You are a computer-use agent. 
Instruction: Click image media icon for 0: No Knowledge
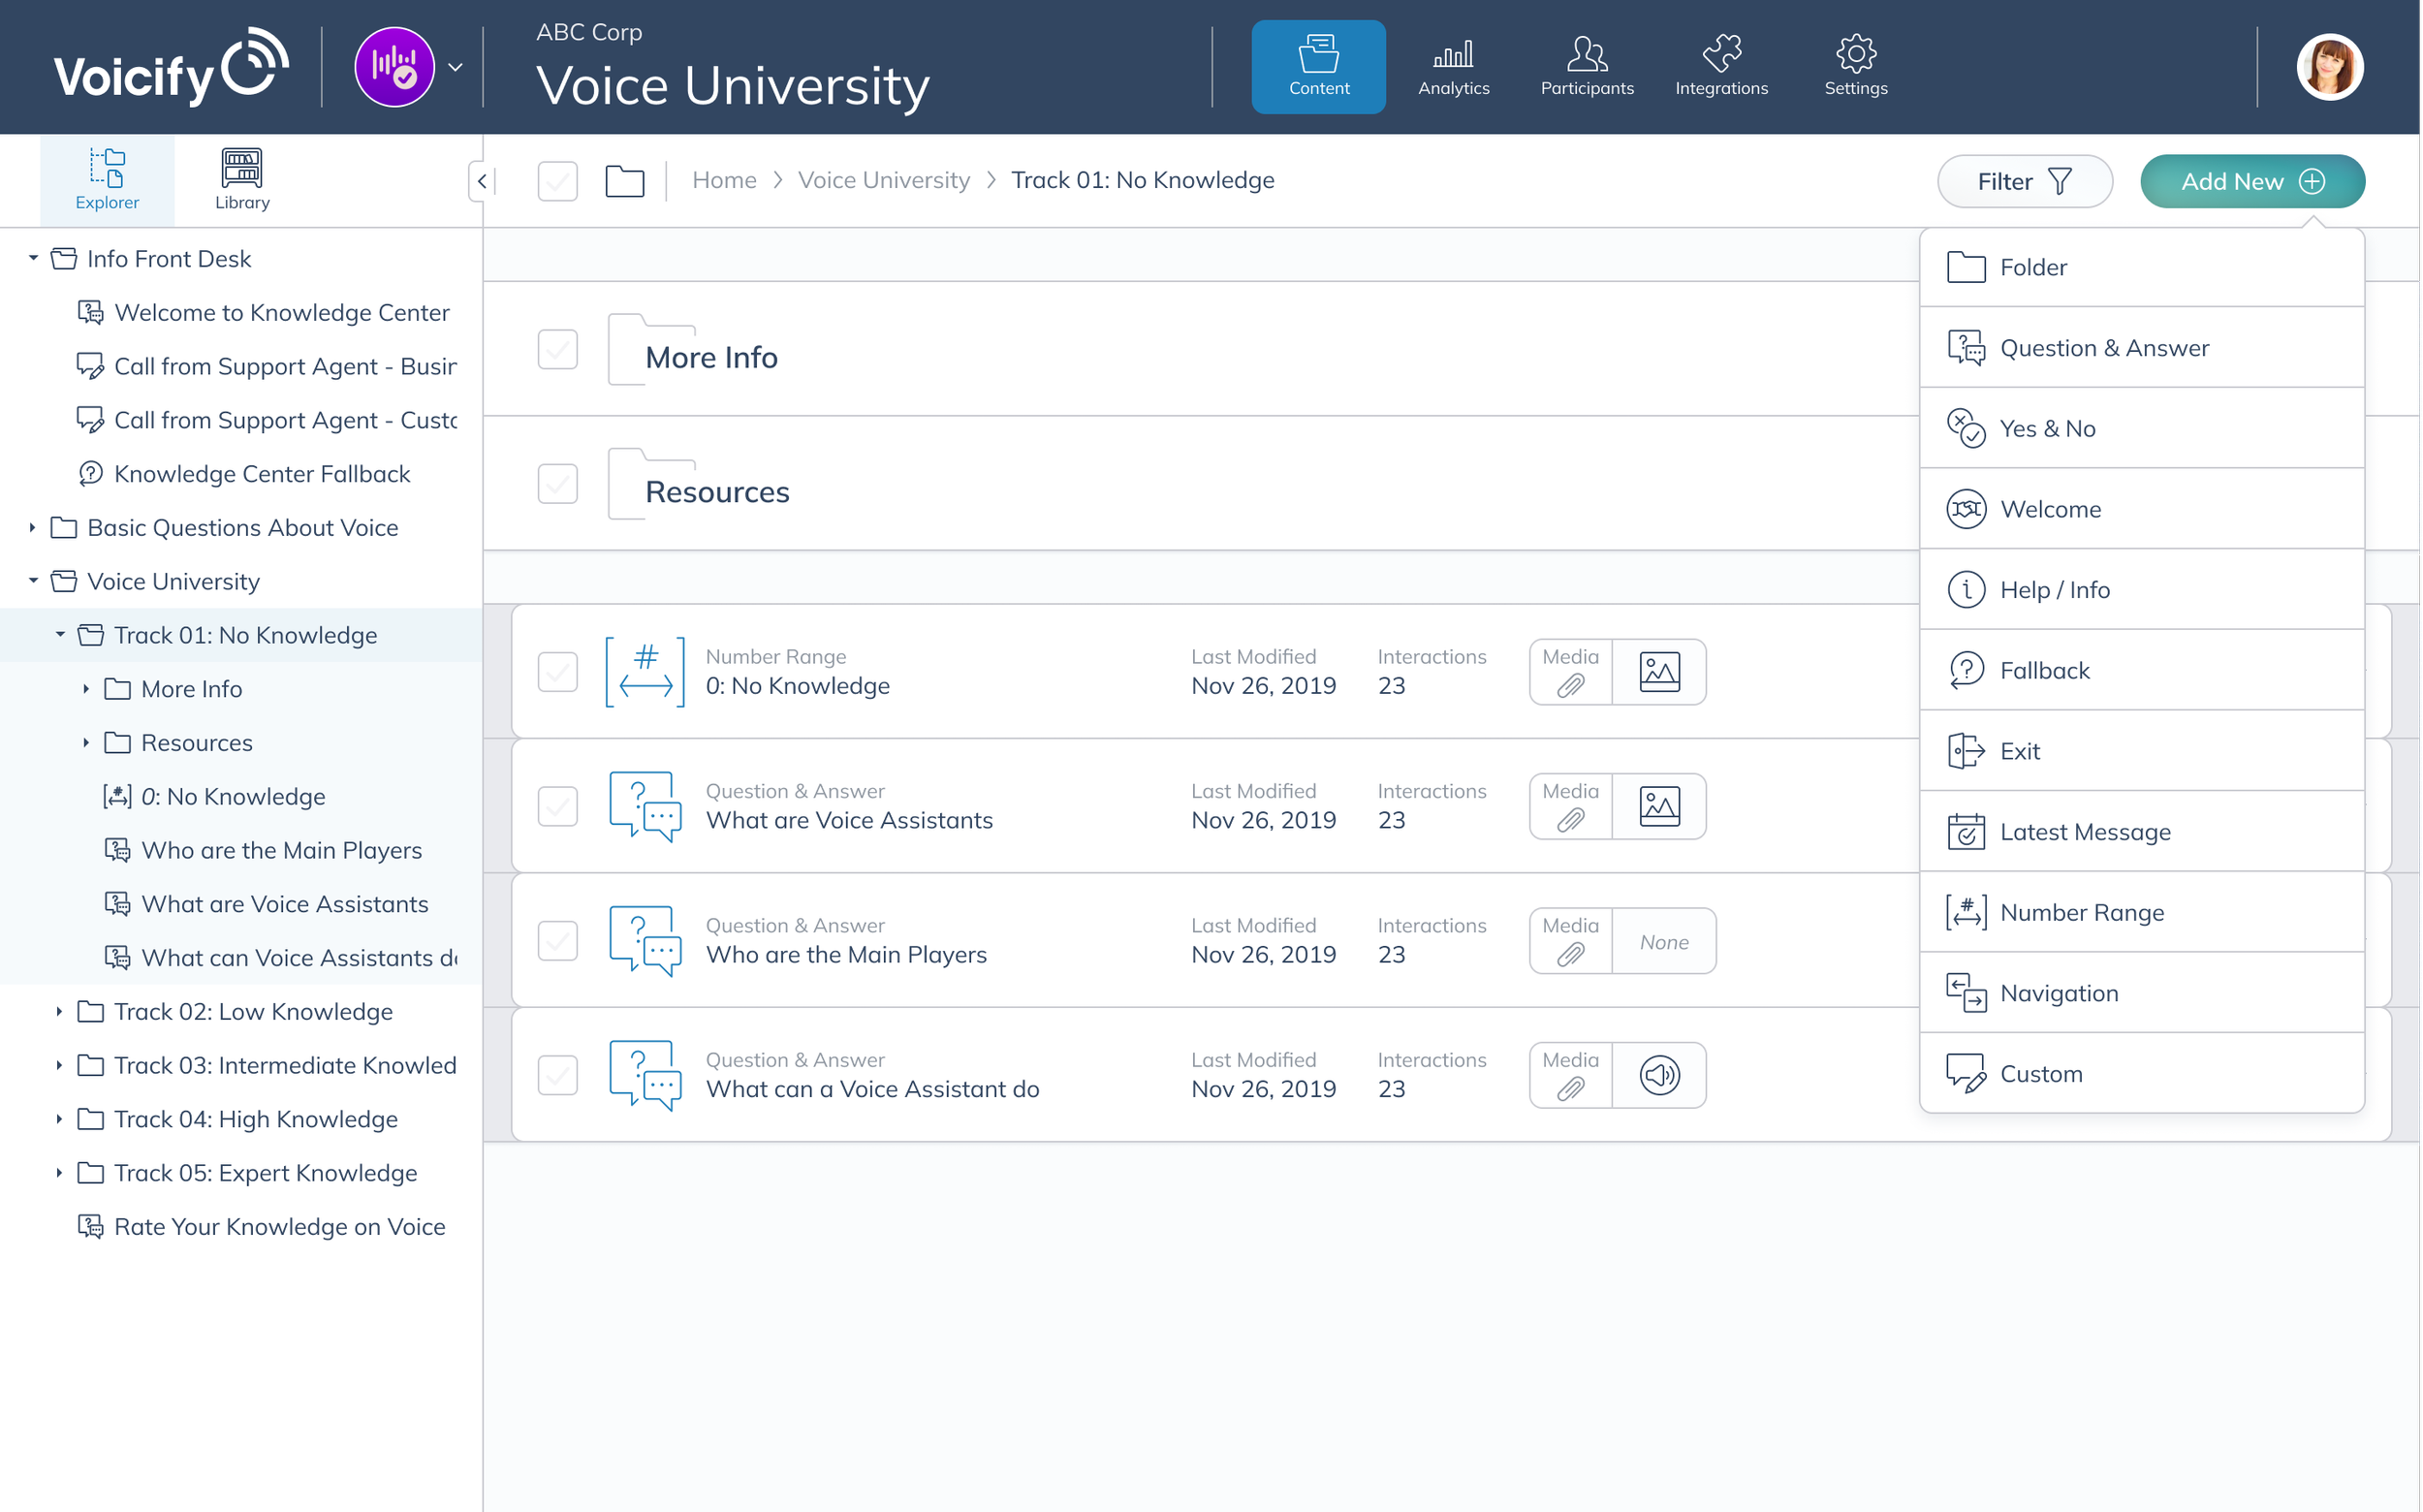(1659, 672)
